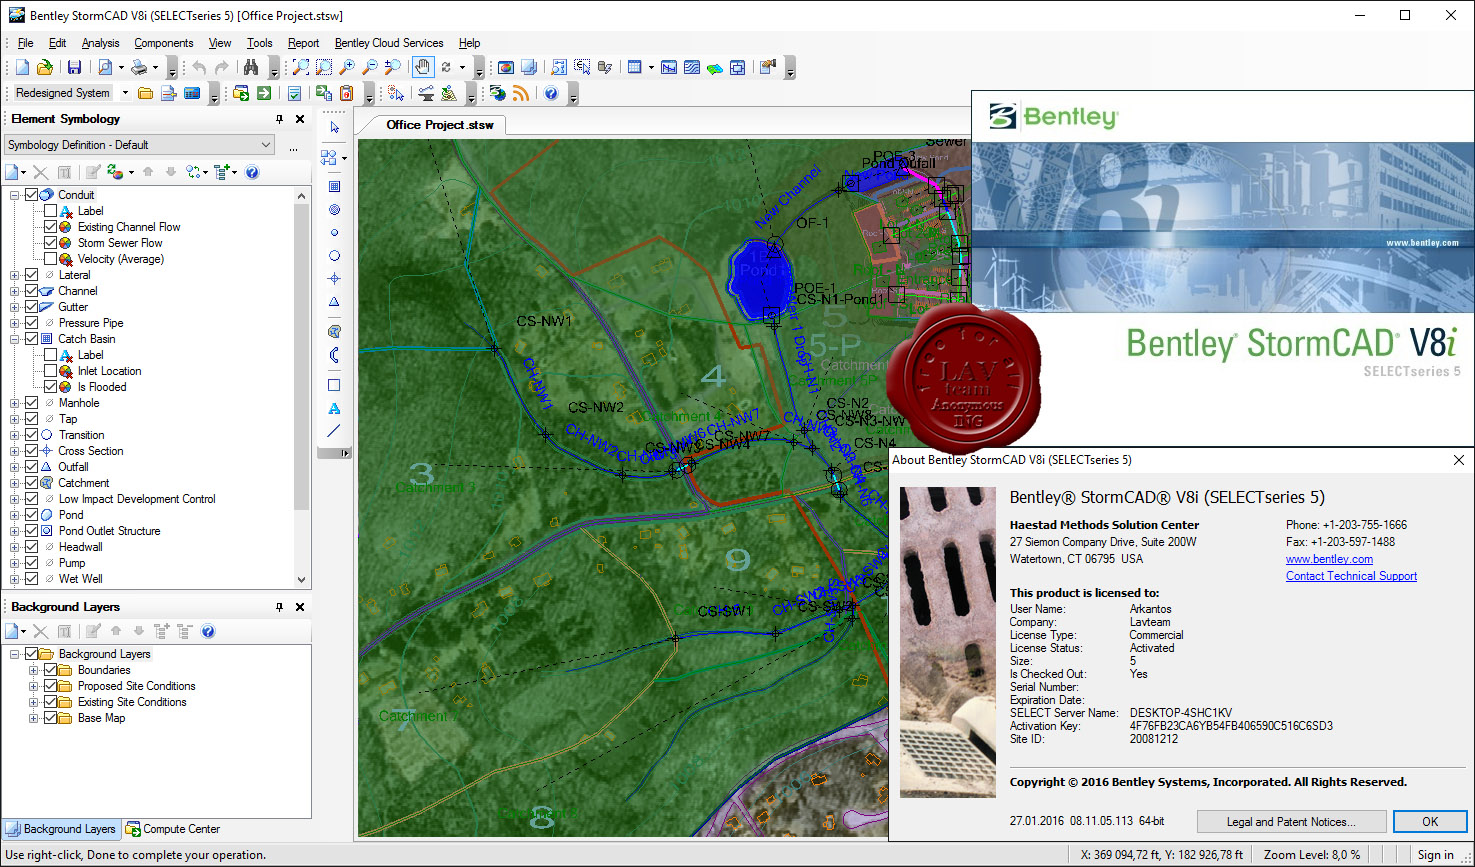Click the Save diskette icon
The height and width of the screenshot is (867, 1475).
(74, 67)
